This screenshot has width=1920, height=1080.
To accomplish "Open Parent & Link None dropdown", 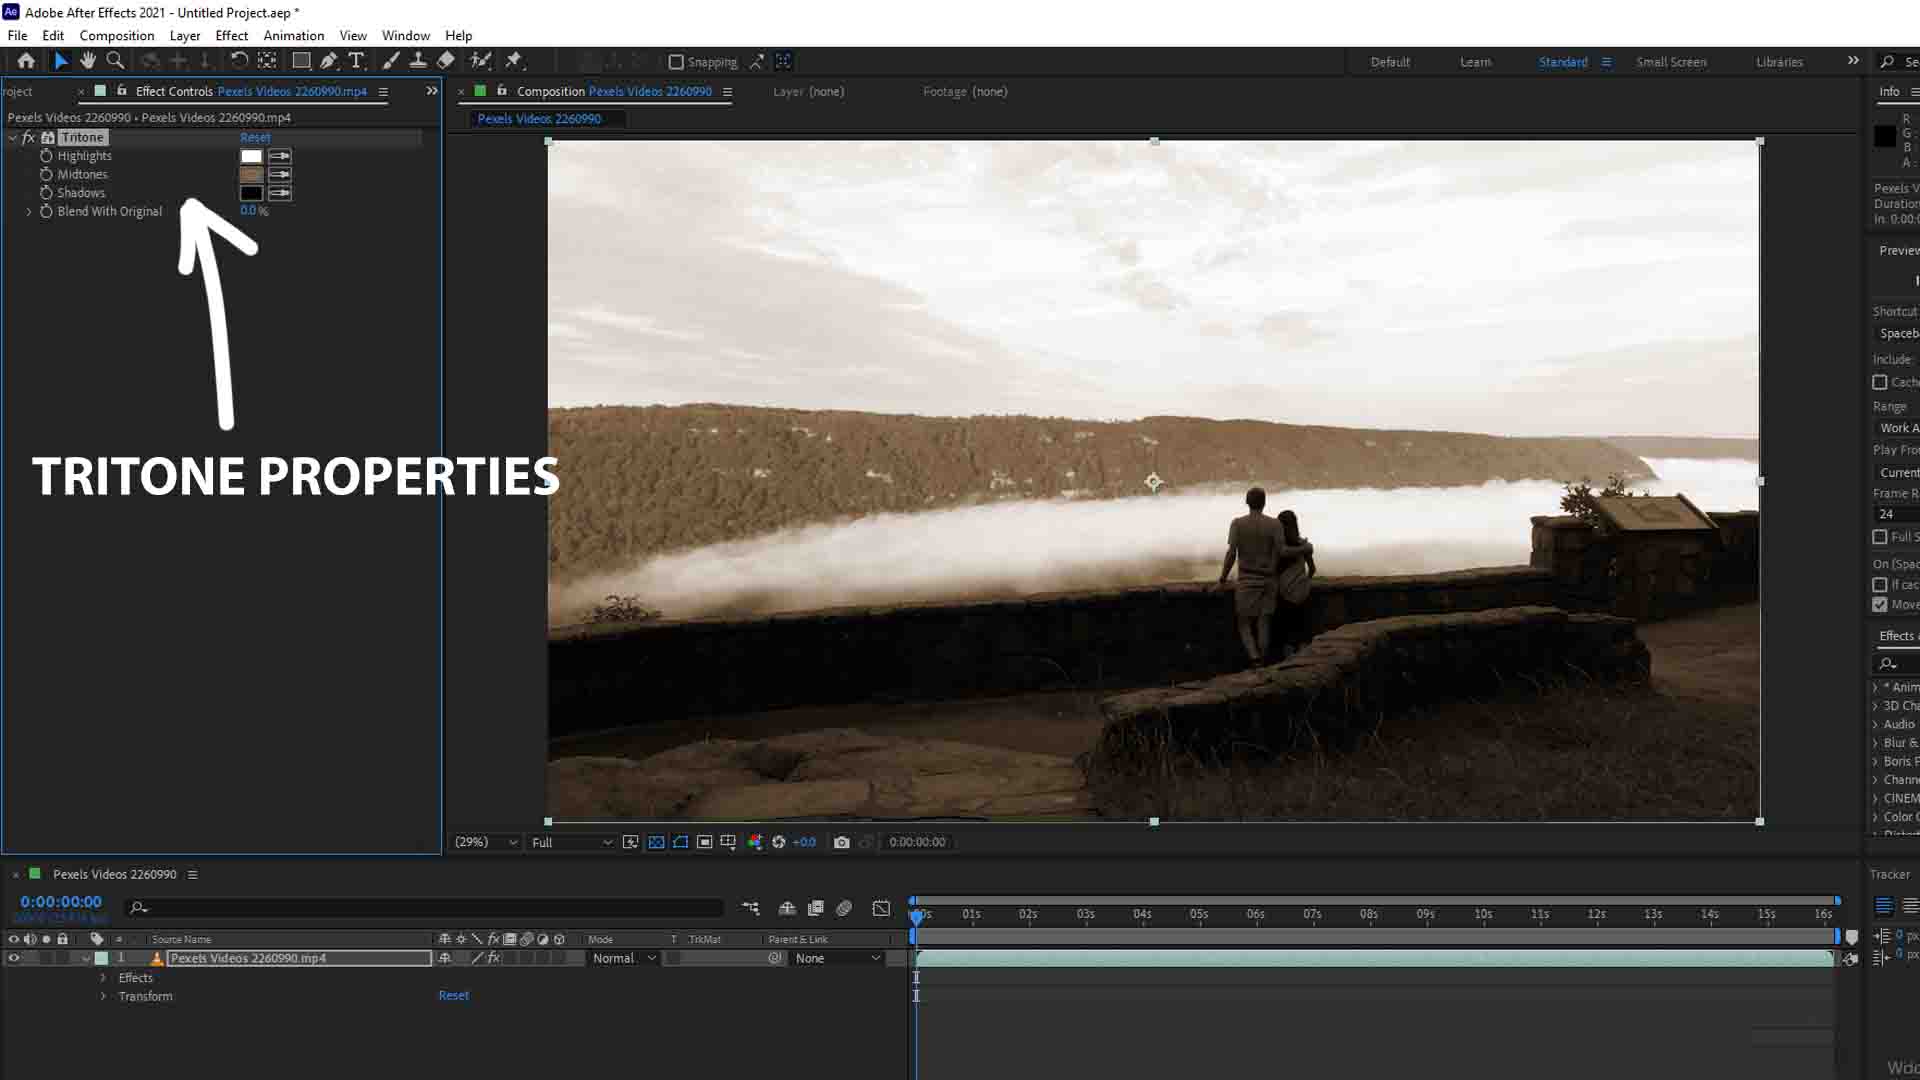I will (x=838, y=958).
